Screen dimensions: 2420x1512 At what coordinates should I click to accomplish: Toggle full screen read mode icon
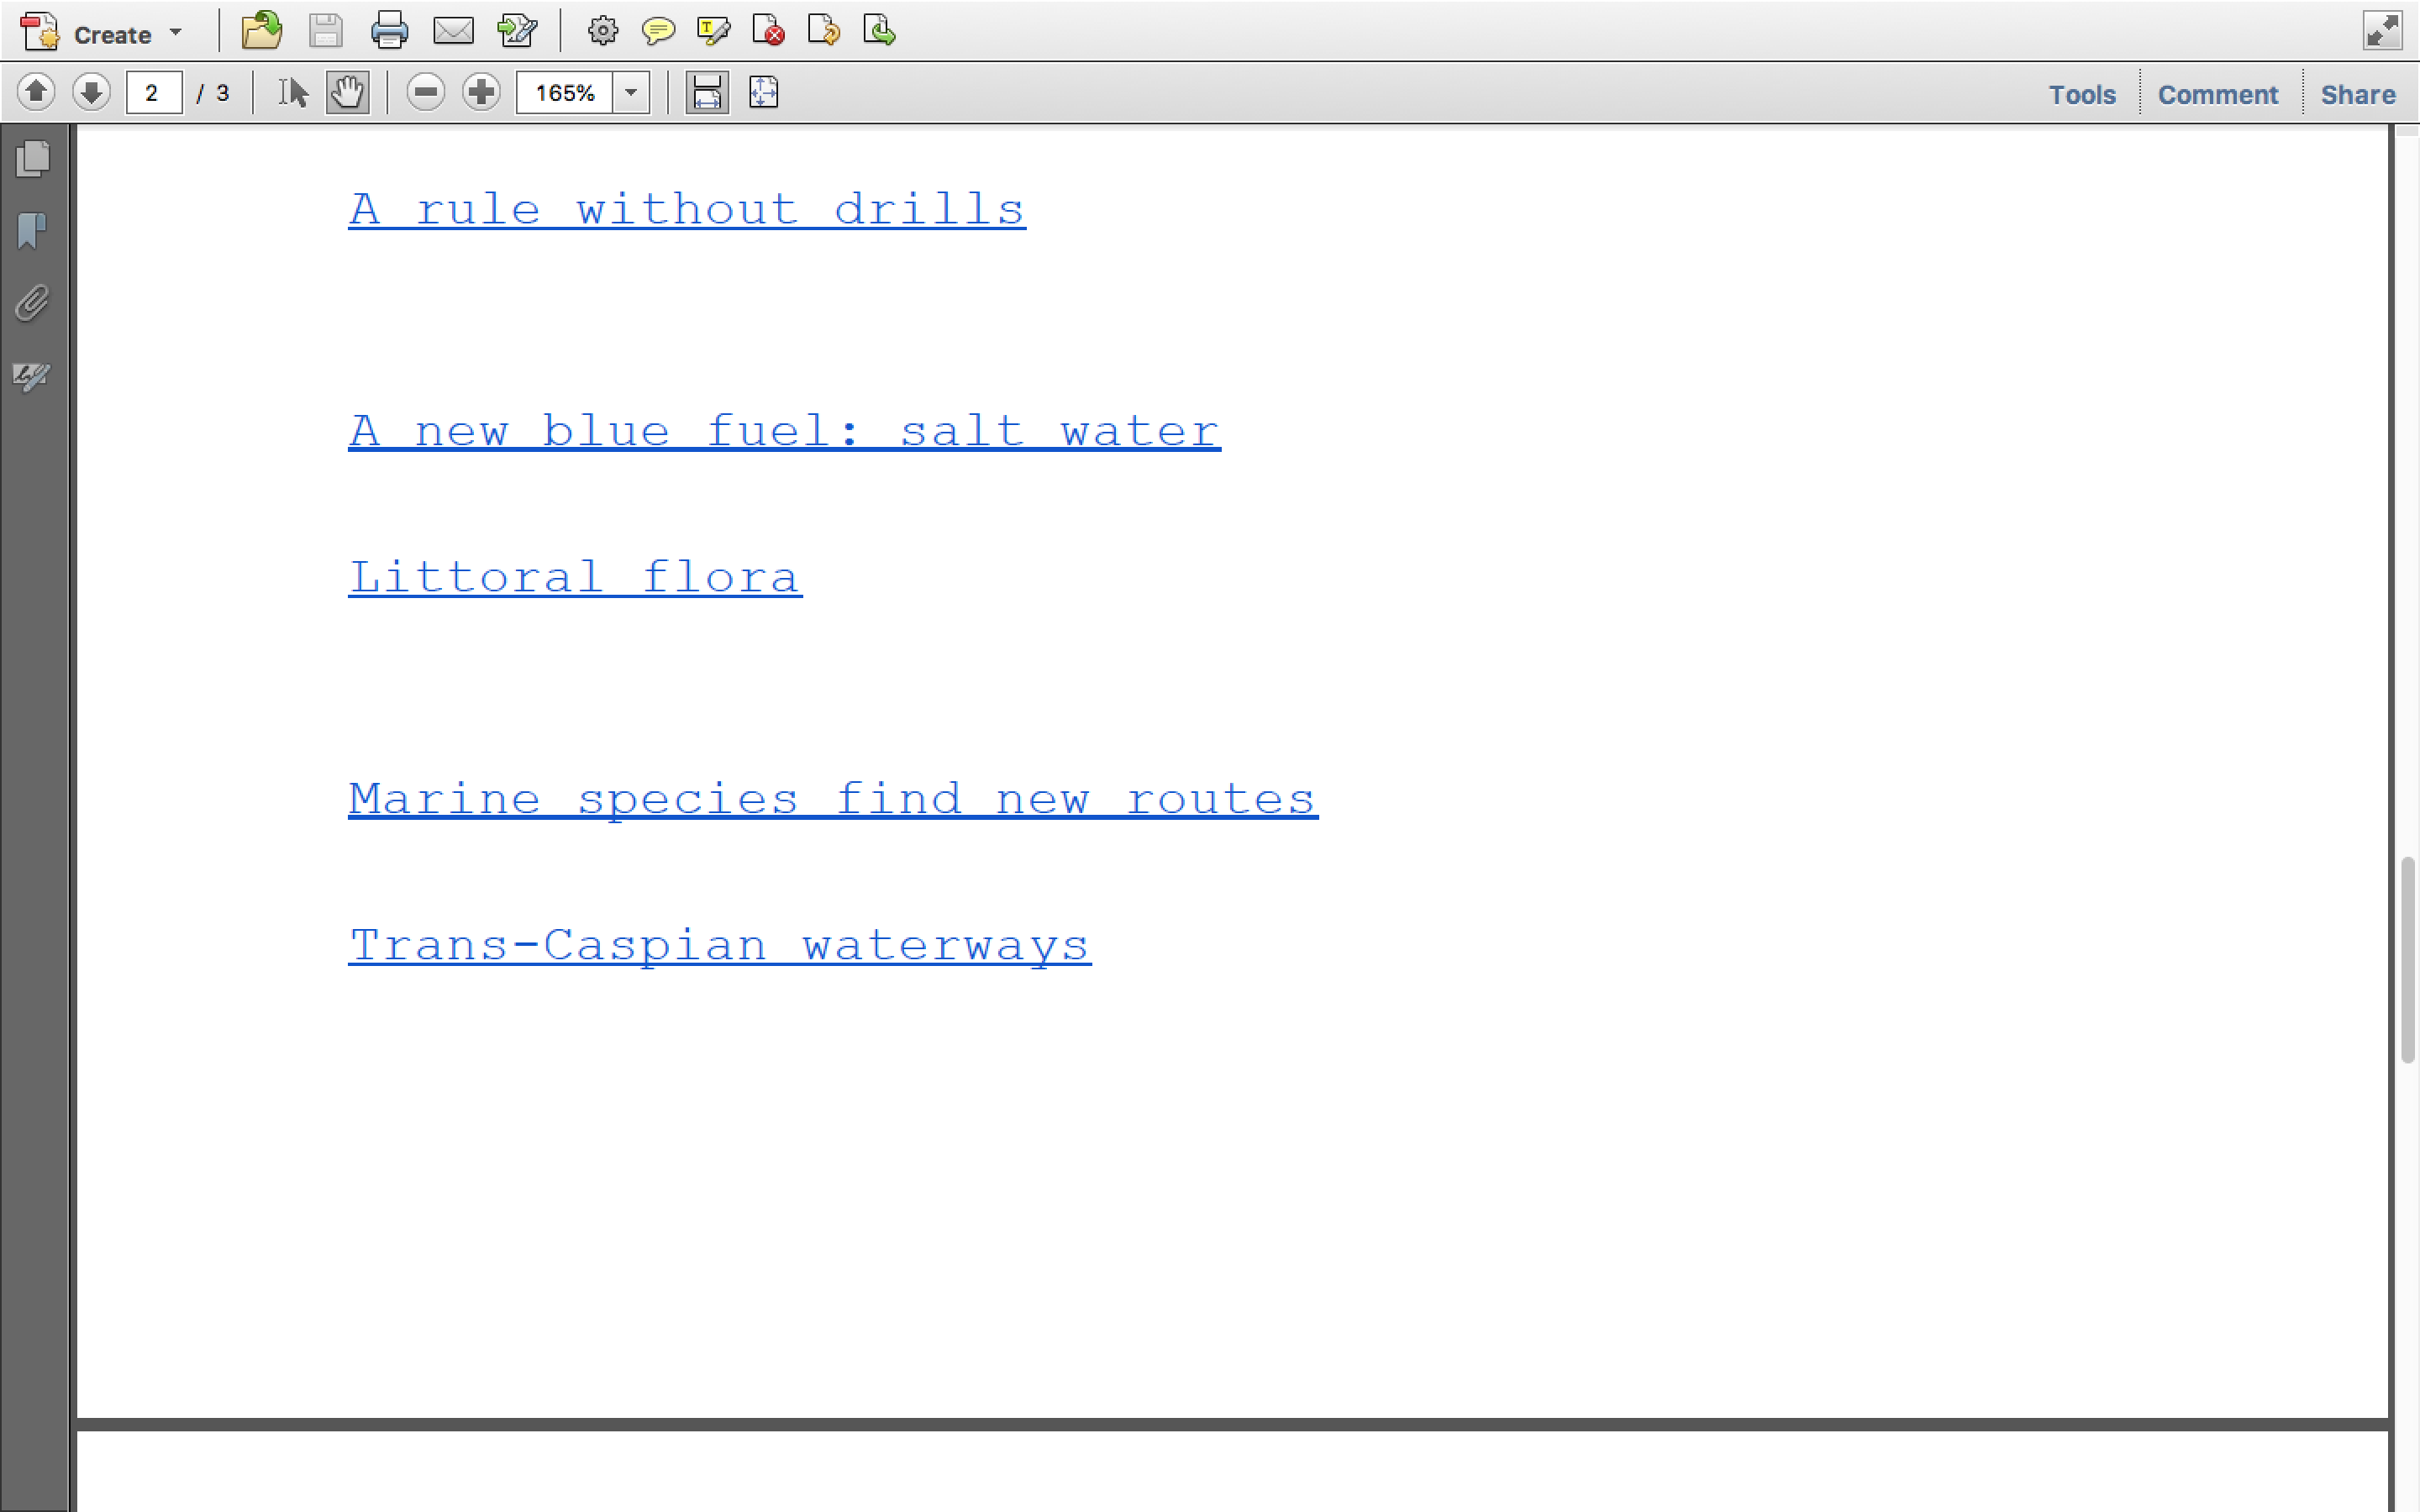[x=2382, y=30]
